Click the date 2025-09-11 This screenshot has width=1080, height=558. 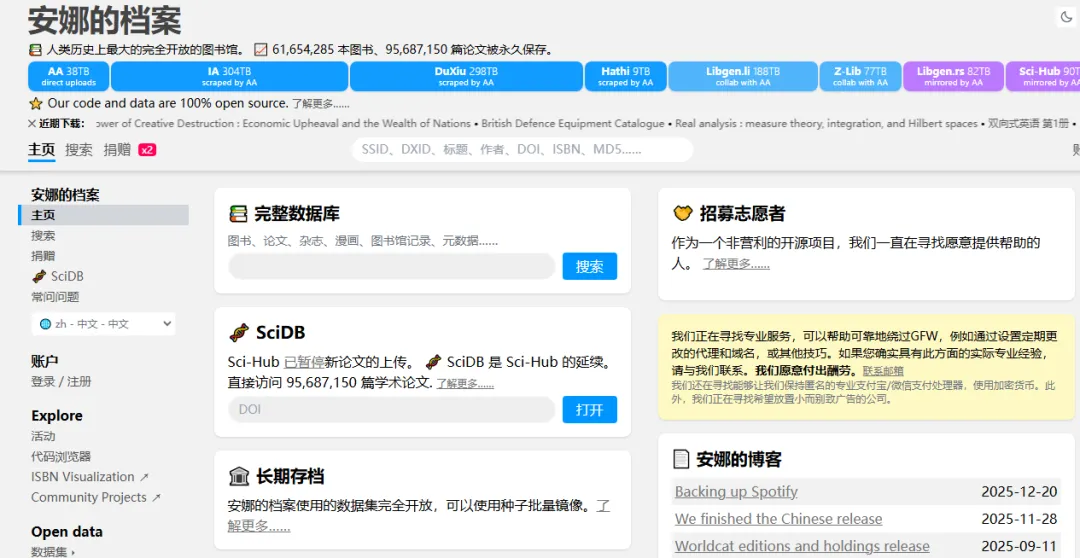click(x=1019, y=546)
